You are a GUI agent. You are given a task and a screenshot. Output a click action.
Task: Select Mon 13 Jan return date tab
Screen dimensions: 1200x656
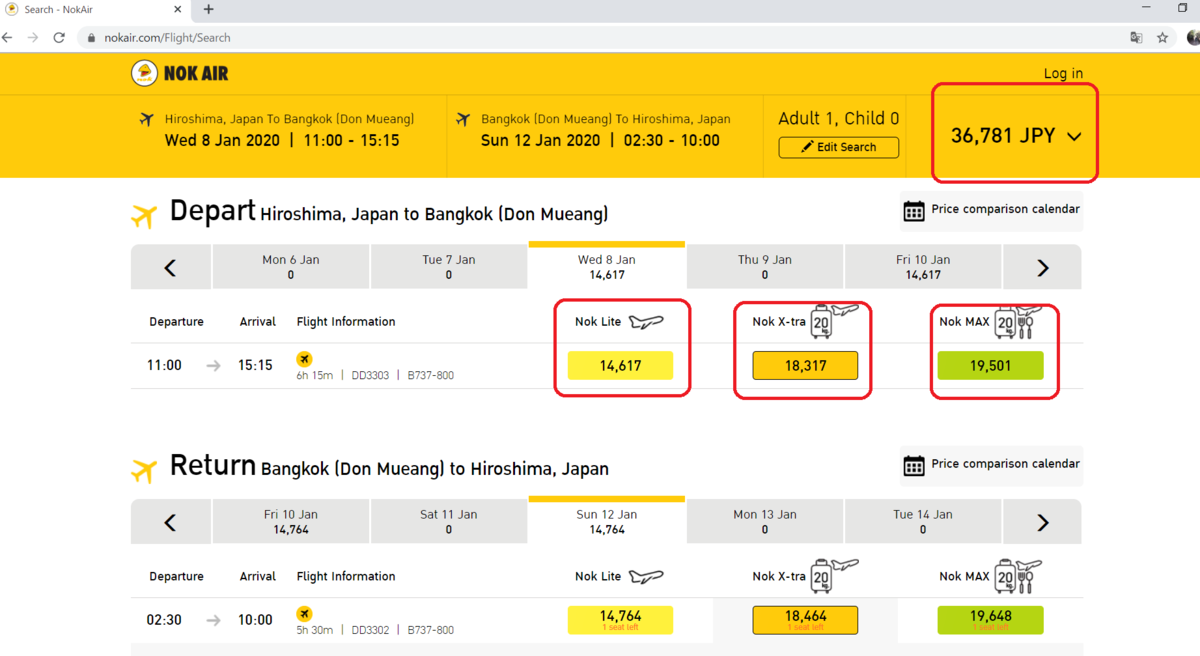click(765, 522)
